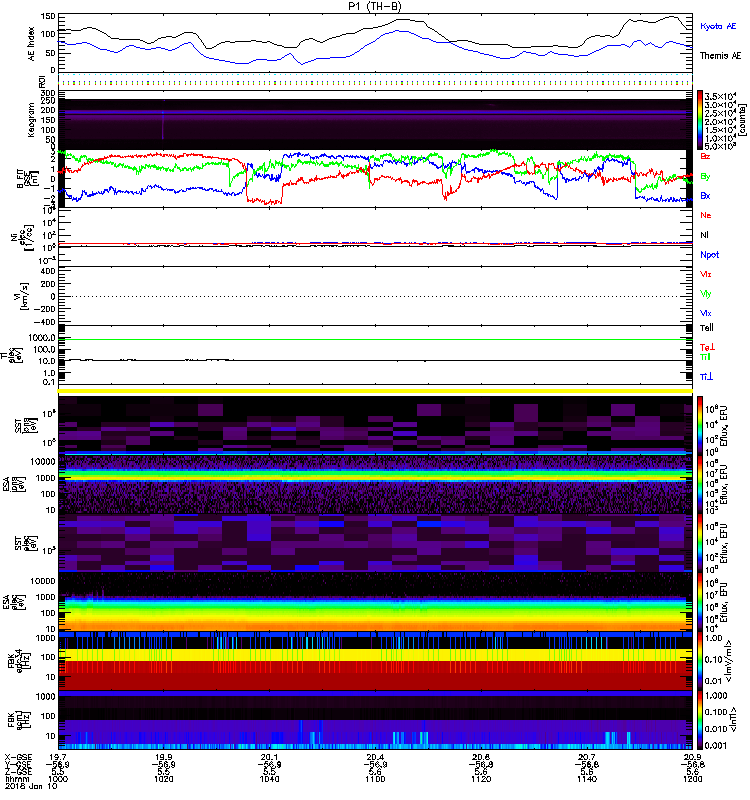Click the red "Viz" velocity legend label
750x800 pixels.
pos(705,274)
